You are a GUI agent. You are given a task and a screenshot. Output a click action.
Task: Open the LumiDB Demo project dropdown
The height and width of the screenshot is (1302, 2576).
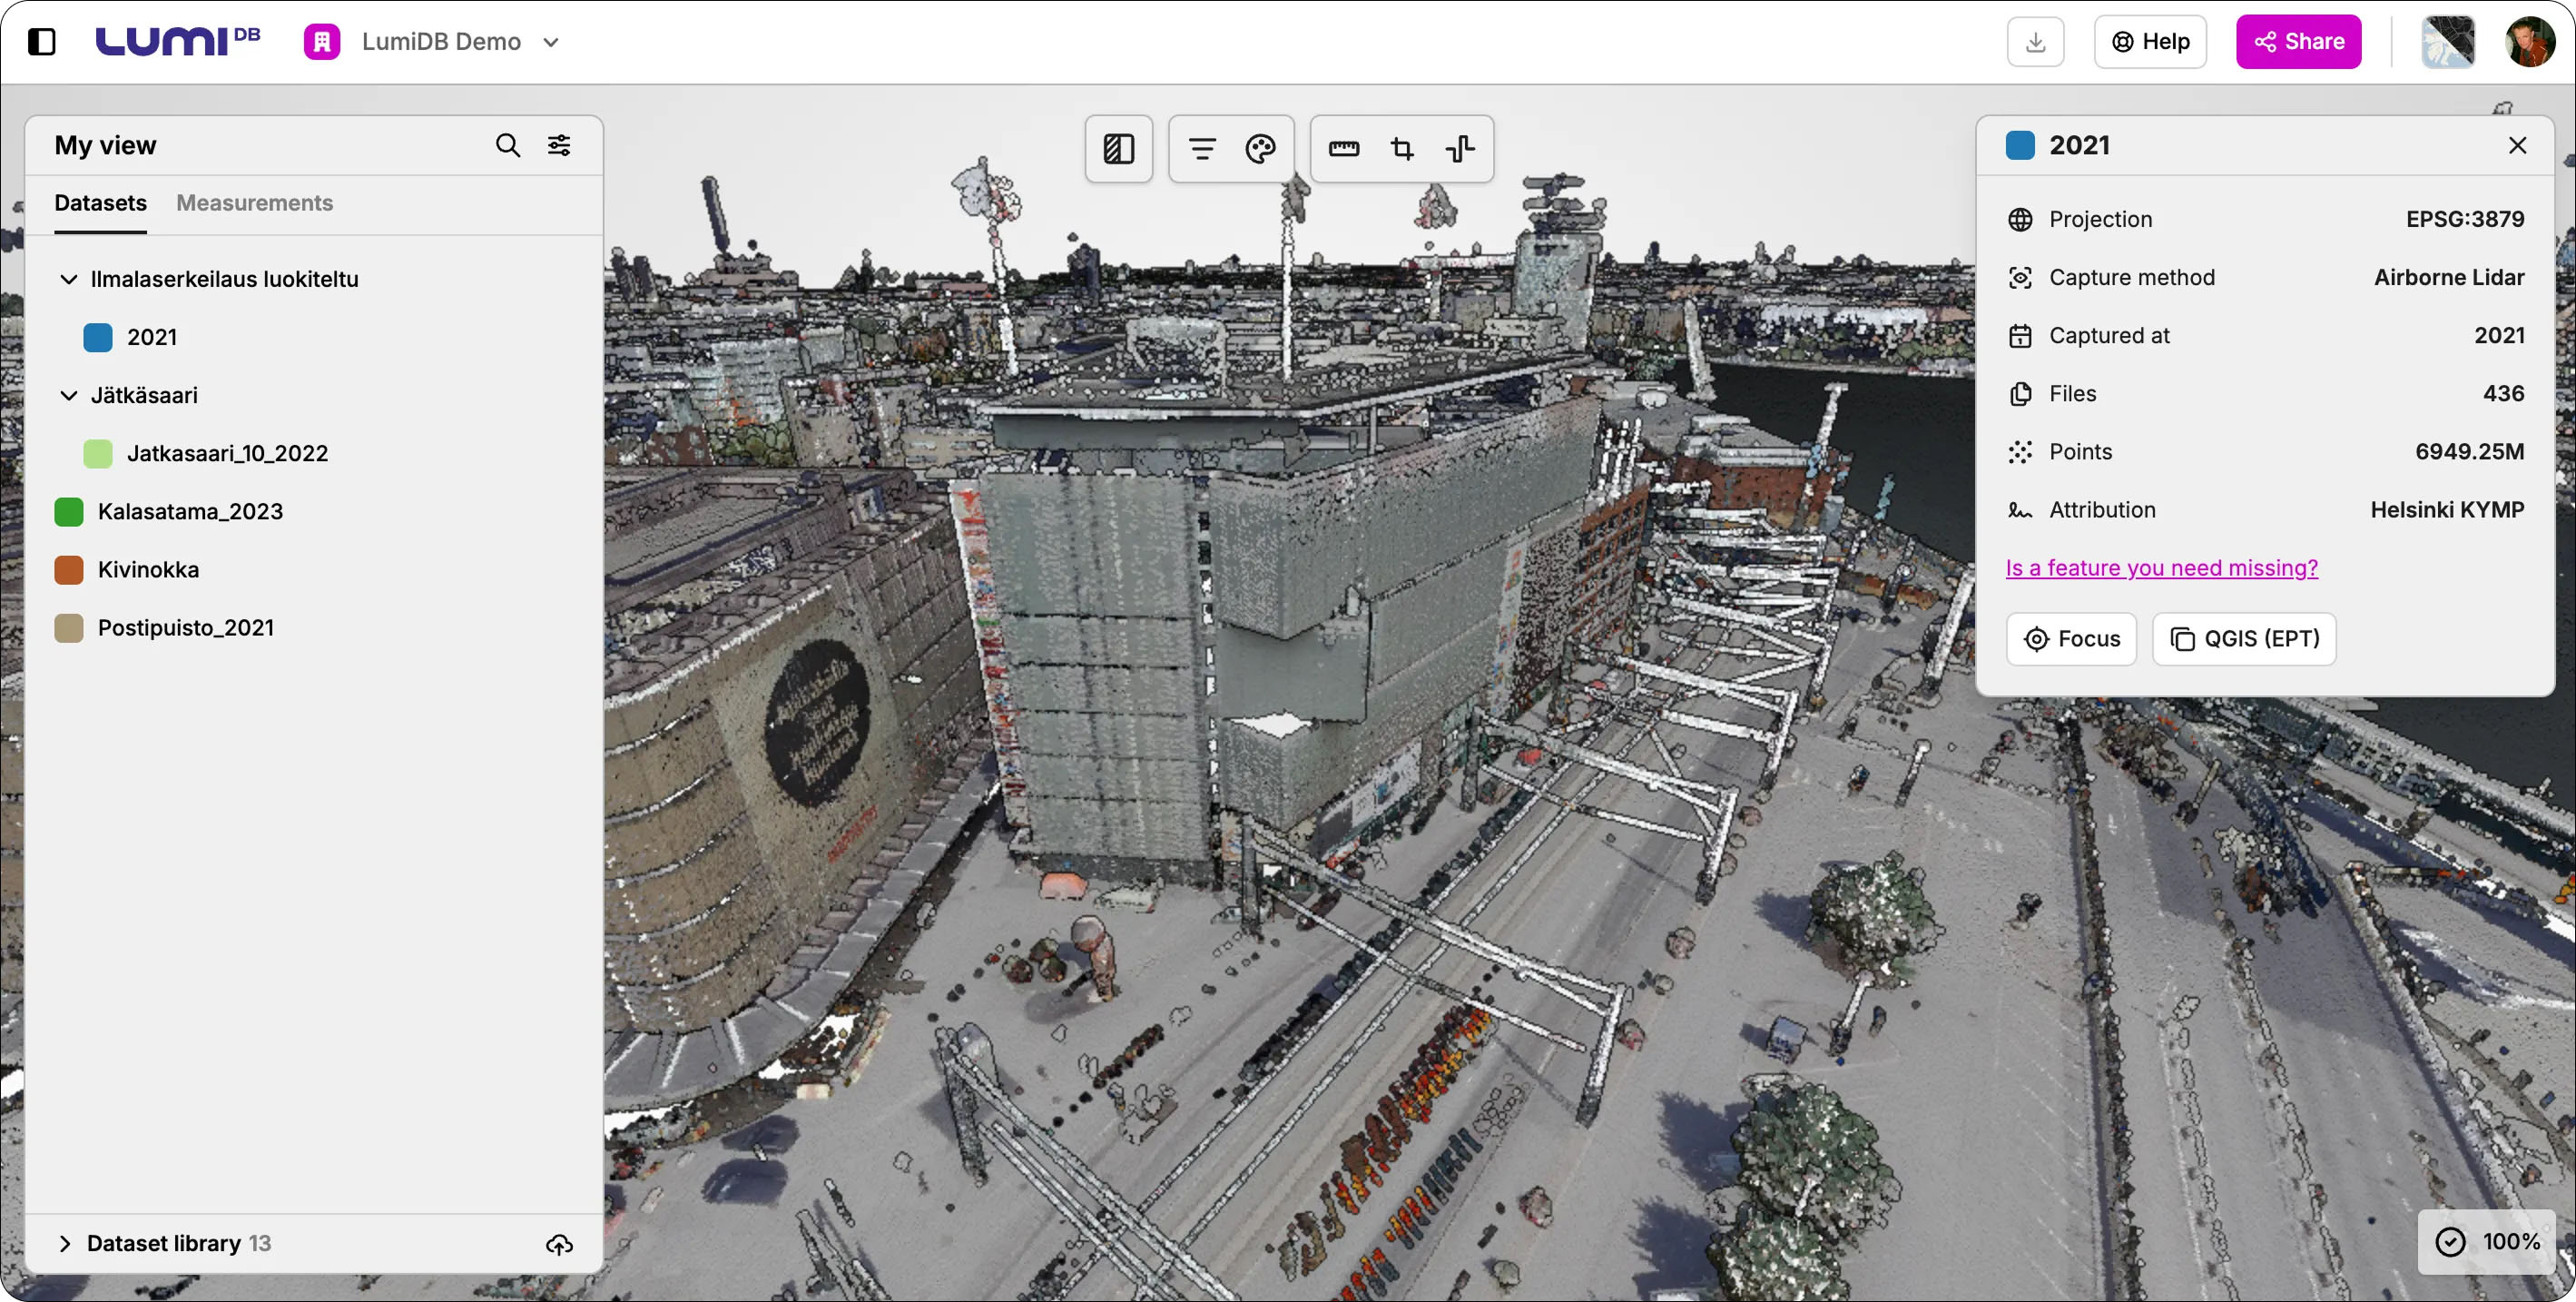pyautogui.click(x=550, y=42)
